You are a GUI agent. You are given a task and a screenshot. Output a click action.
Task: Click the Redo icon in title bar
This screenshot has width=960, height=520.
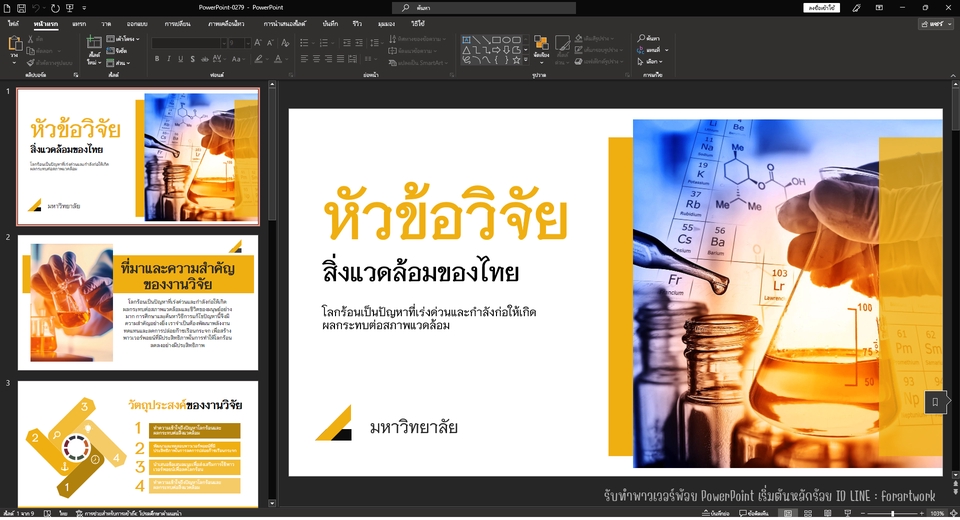pyautogui.click(x=54, y=8)
